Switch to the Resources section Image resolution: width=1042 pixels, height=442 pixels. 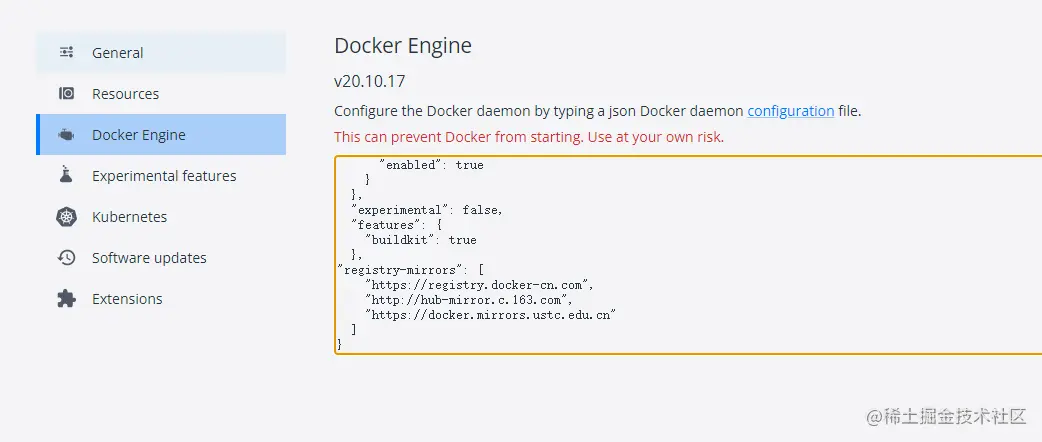(x=161, y=94)
